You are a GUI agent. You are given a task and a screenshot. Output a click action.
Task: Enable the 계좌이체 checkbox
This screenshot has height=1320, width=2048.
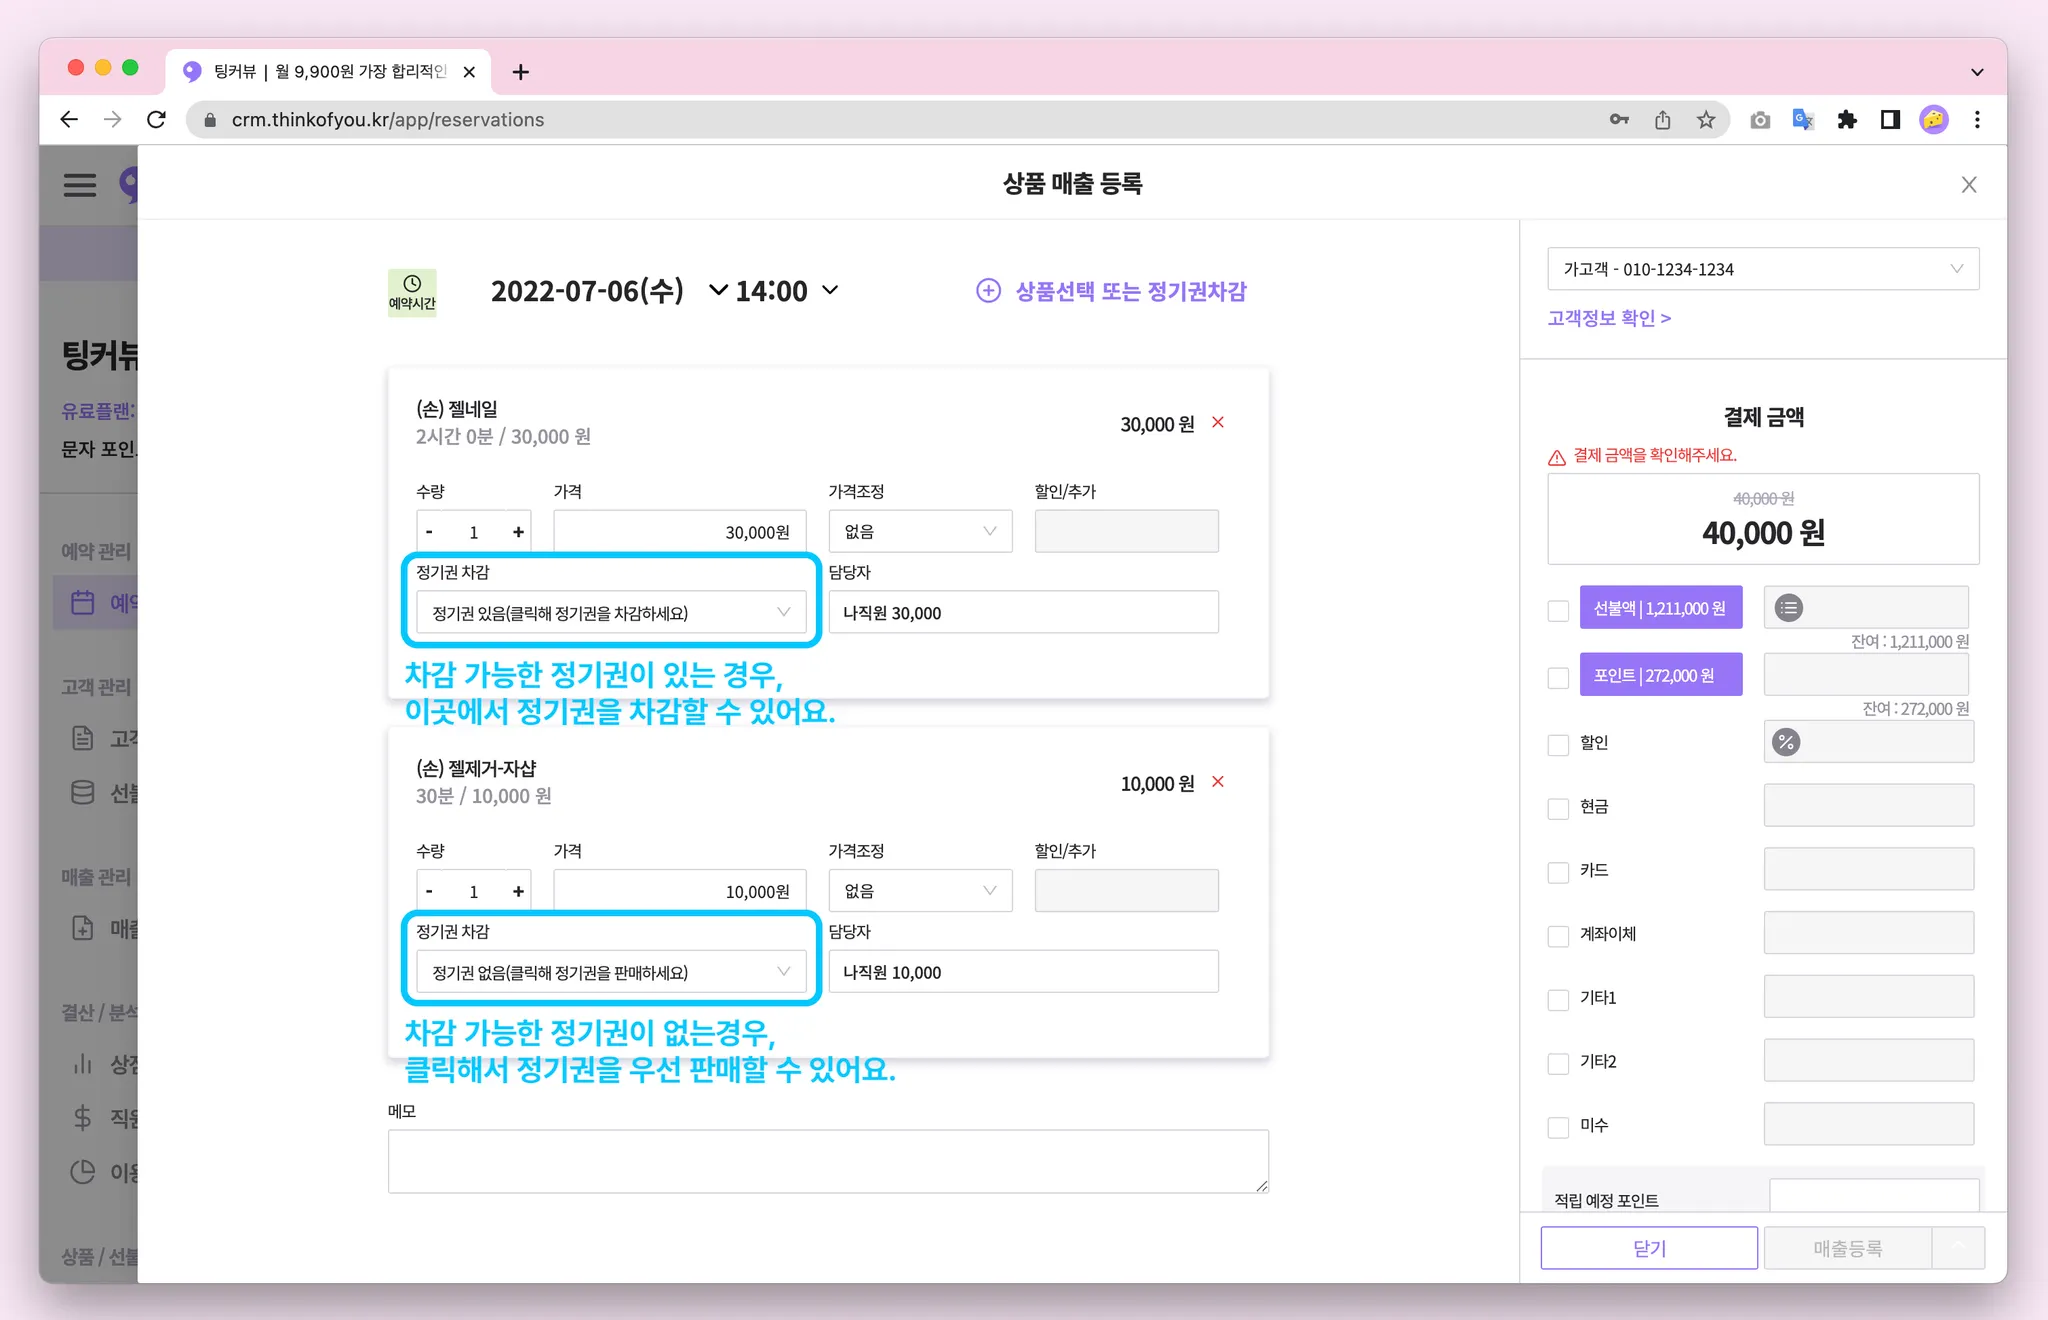tap(1558, 936)
